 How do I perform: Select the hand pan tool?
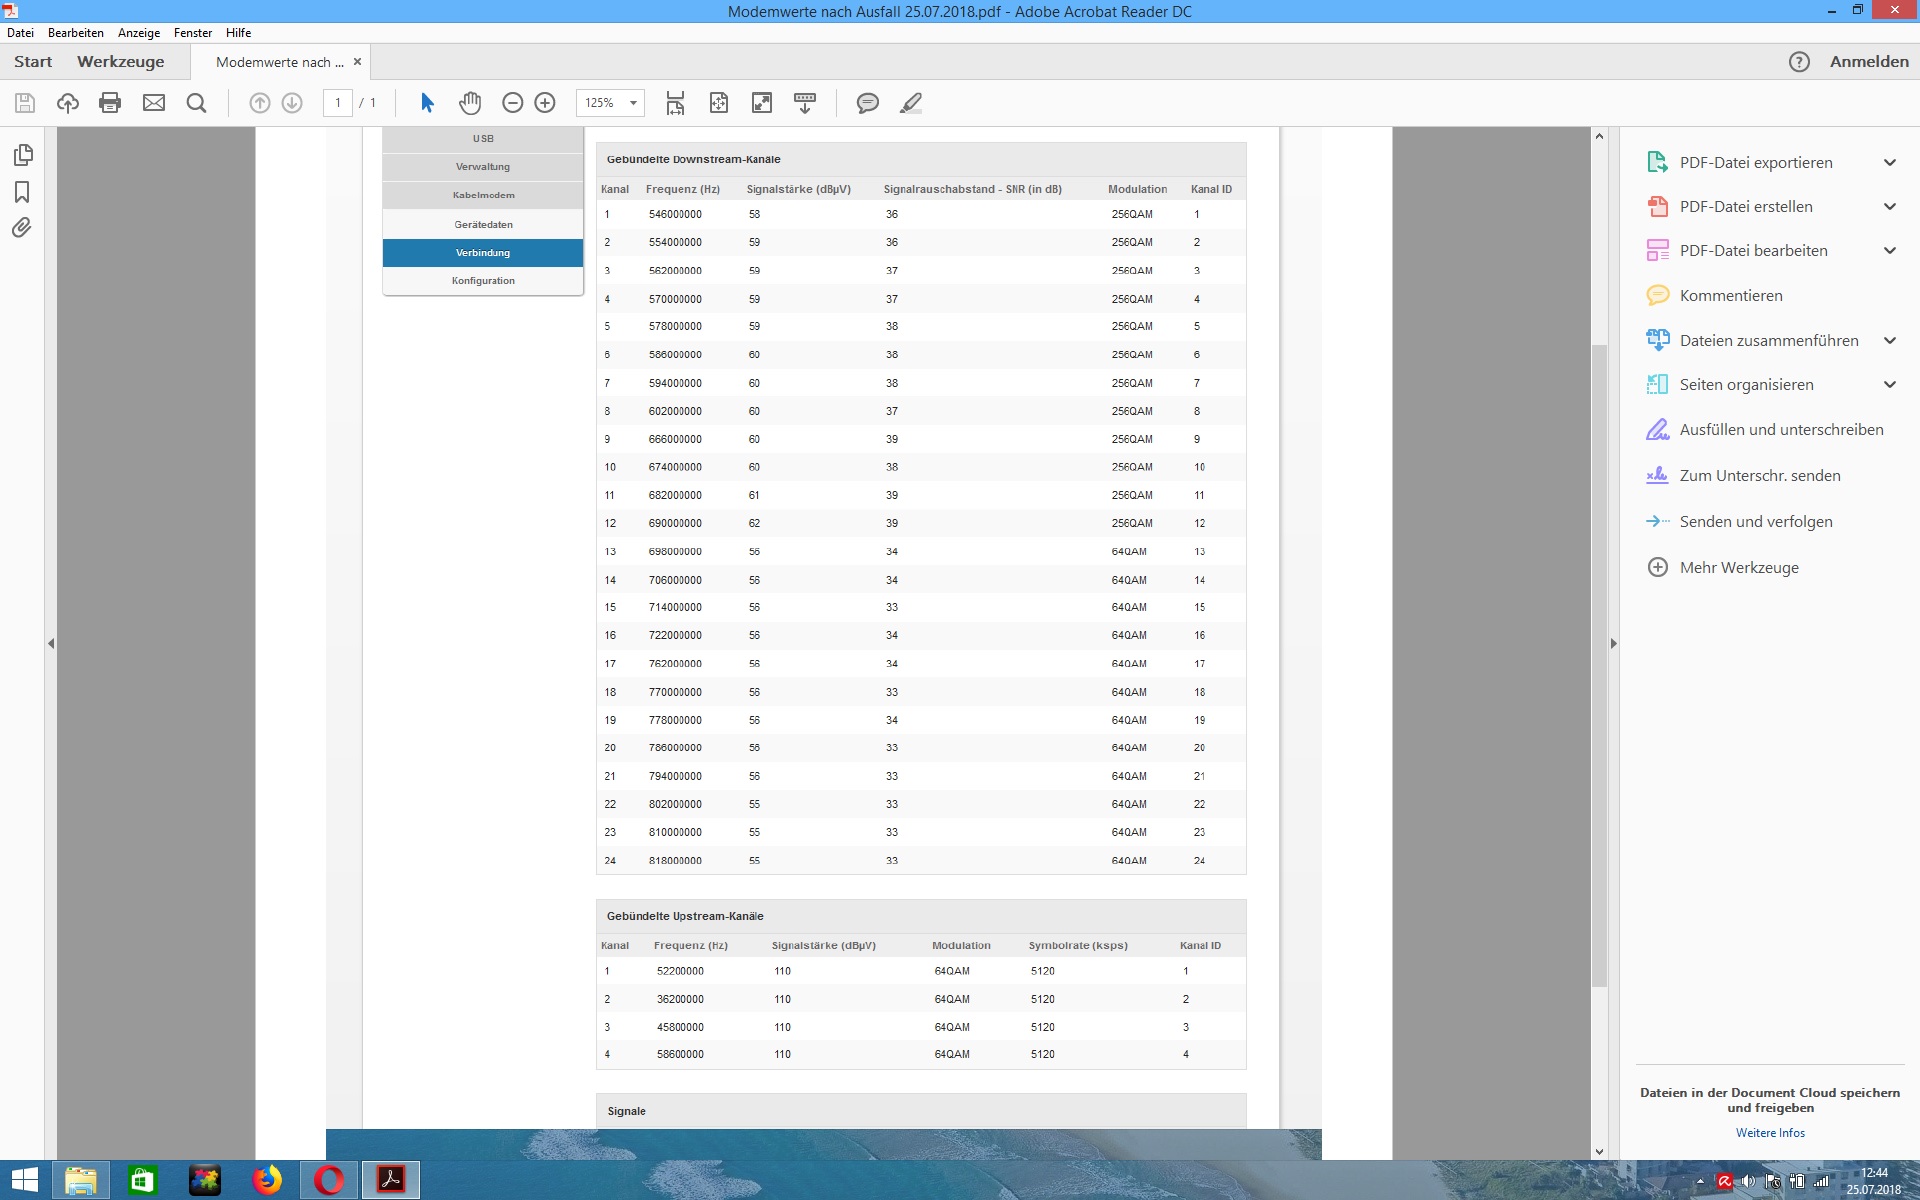(x=470, y=103)
